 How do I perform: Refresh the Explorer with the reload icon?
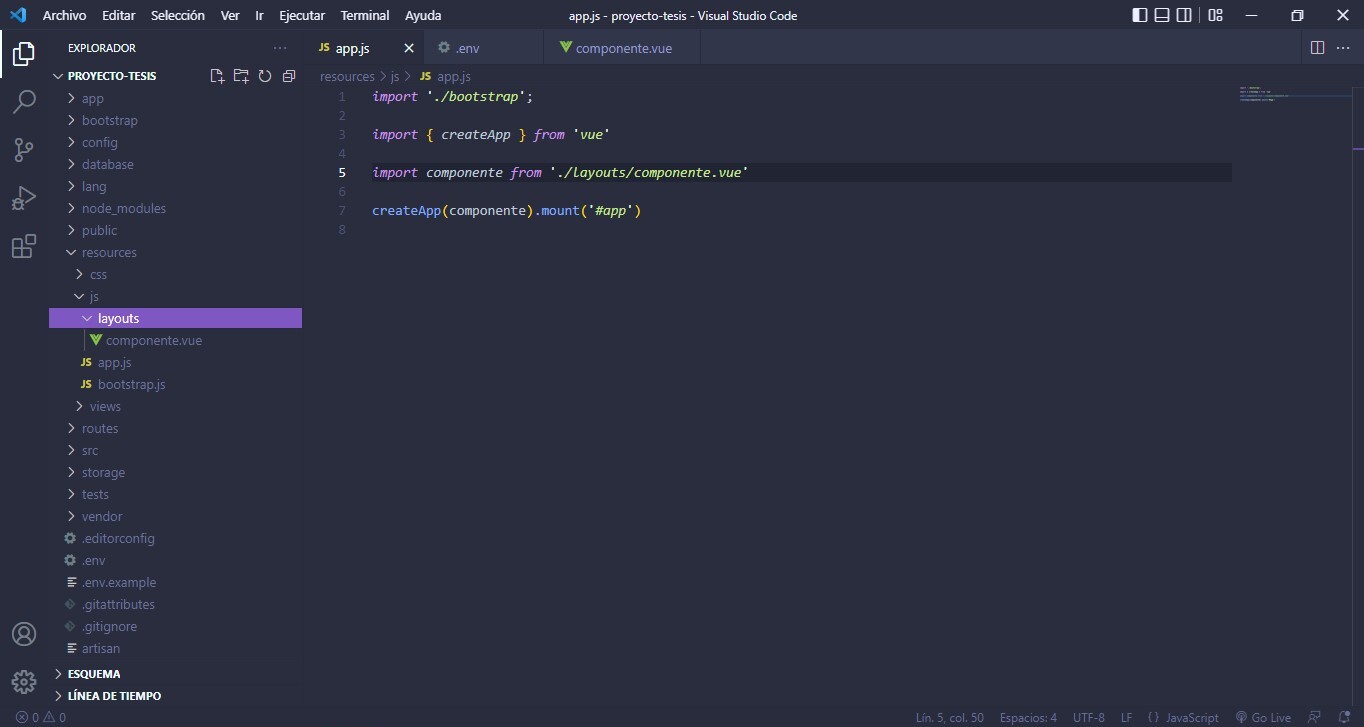click(265, 75)
